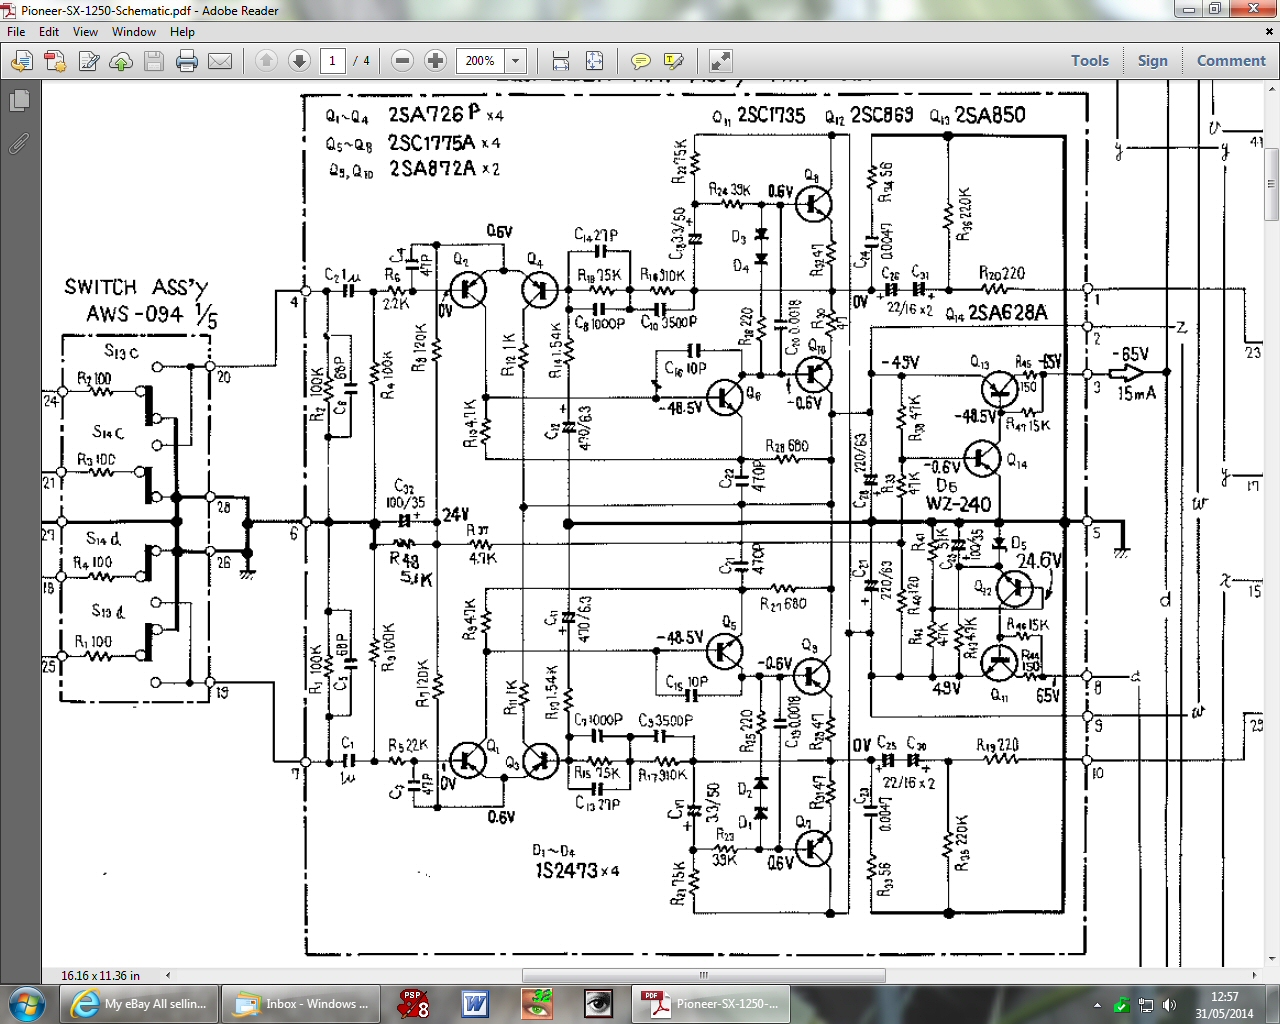Screen dimensions: 1280x1024
Task: Zoom in with the plus button
Action: [435, 60]
